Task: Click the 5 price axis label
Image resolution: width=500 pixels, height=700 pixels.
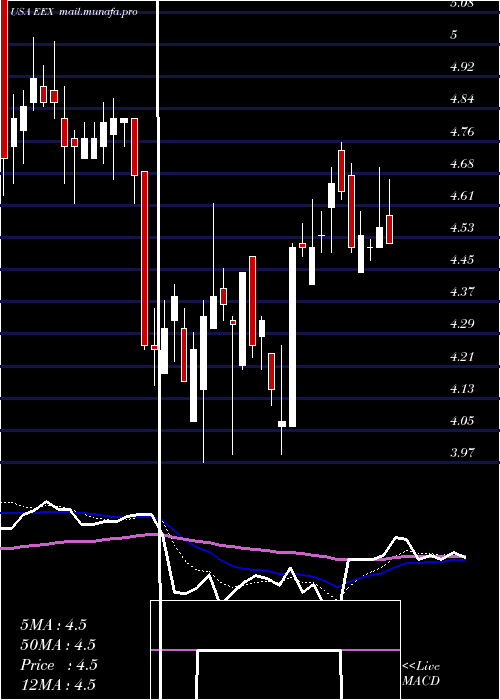Action: 454,35
